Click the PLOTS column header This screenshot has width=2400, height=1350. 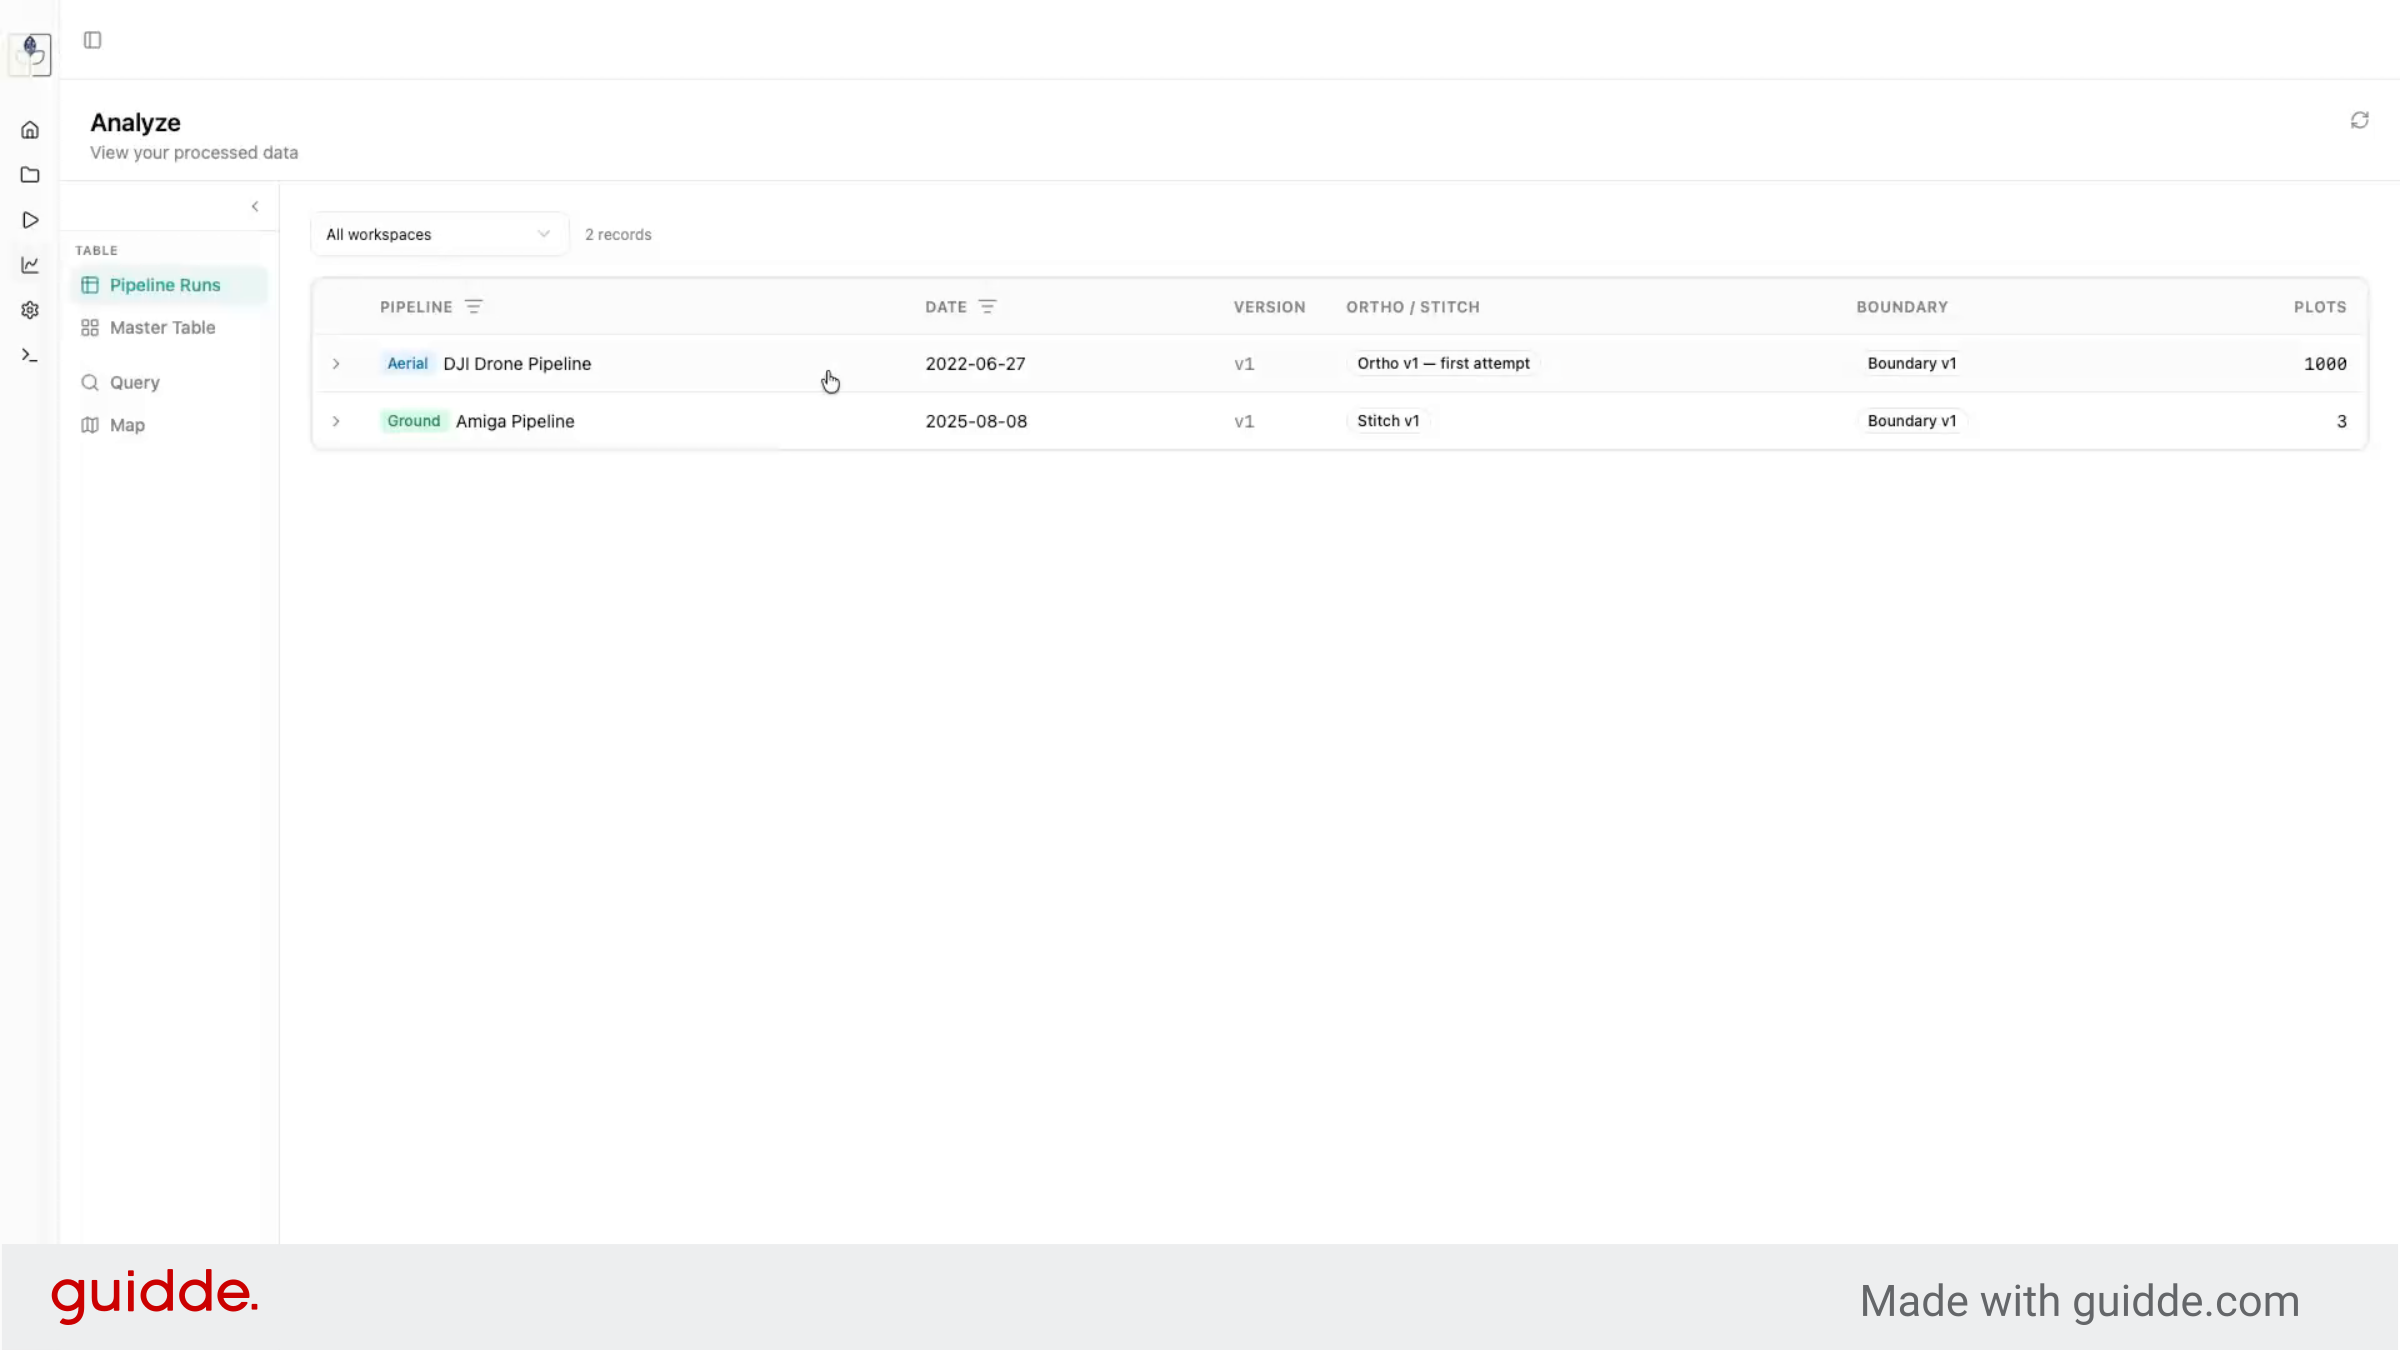coord(2320,307)
